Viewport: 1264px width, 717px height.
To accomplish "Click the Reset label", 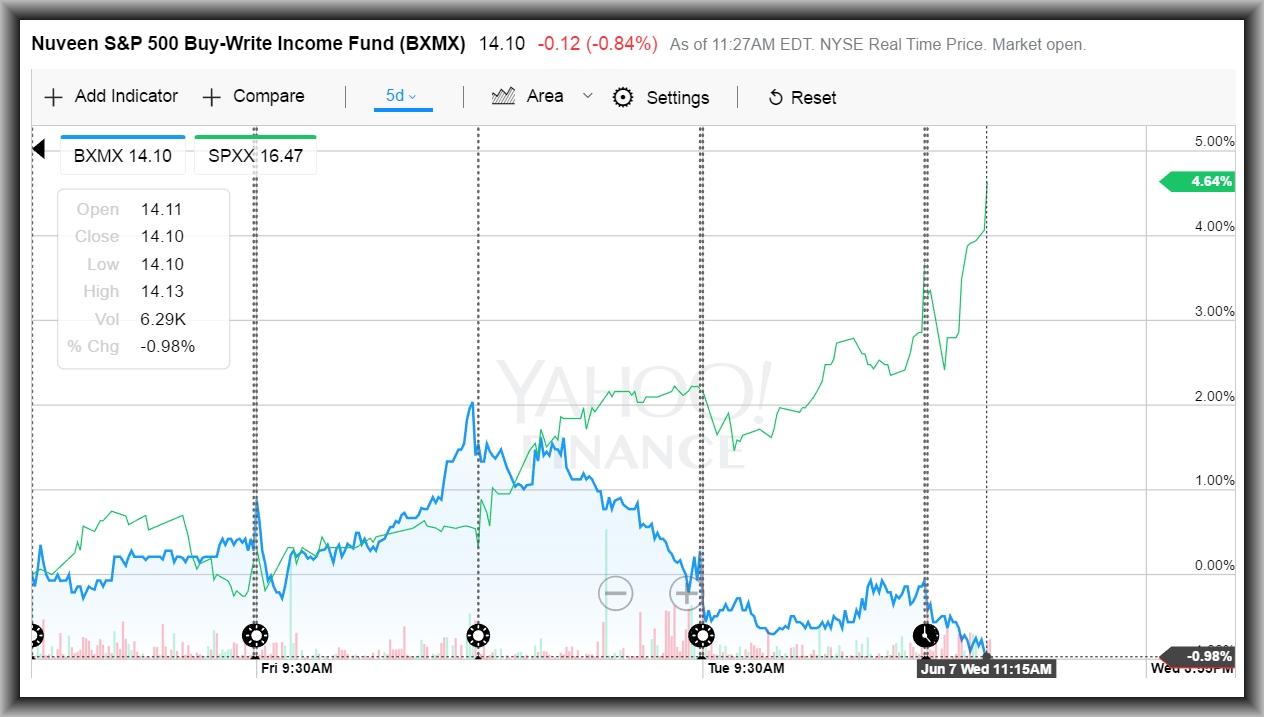I will point(814,97).
